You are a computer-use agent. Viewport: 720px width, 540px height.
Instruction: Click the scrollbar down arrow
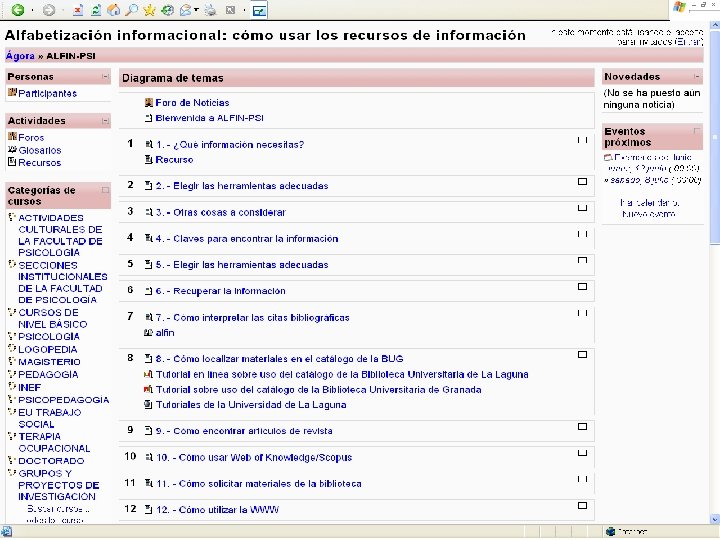pos(715,519)
